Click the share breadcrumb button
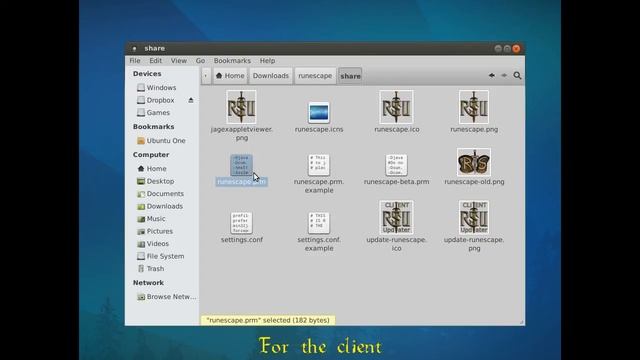The image size is (640, 360). click(x=350, y=76)
